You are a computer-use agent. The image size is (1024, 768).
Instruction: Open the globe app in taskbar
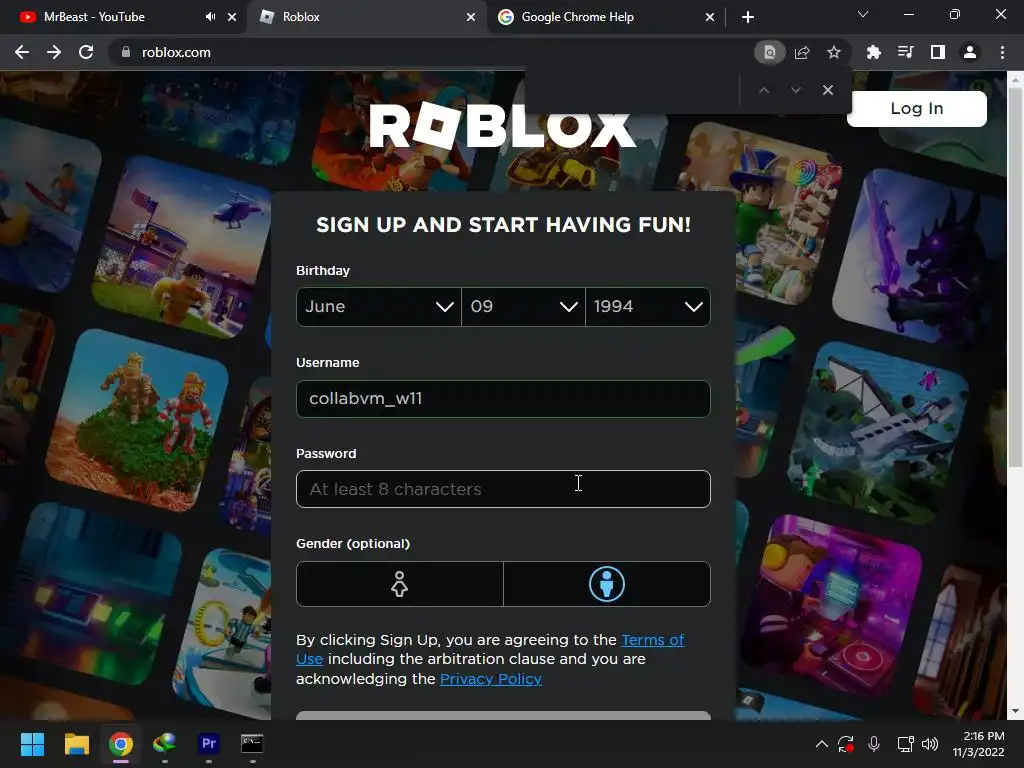click(x=165, y=744)
